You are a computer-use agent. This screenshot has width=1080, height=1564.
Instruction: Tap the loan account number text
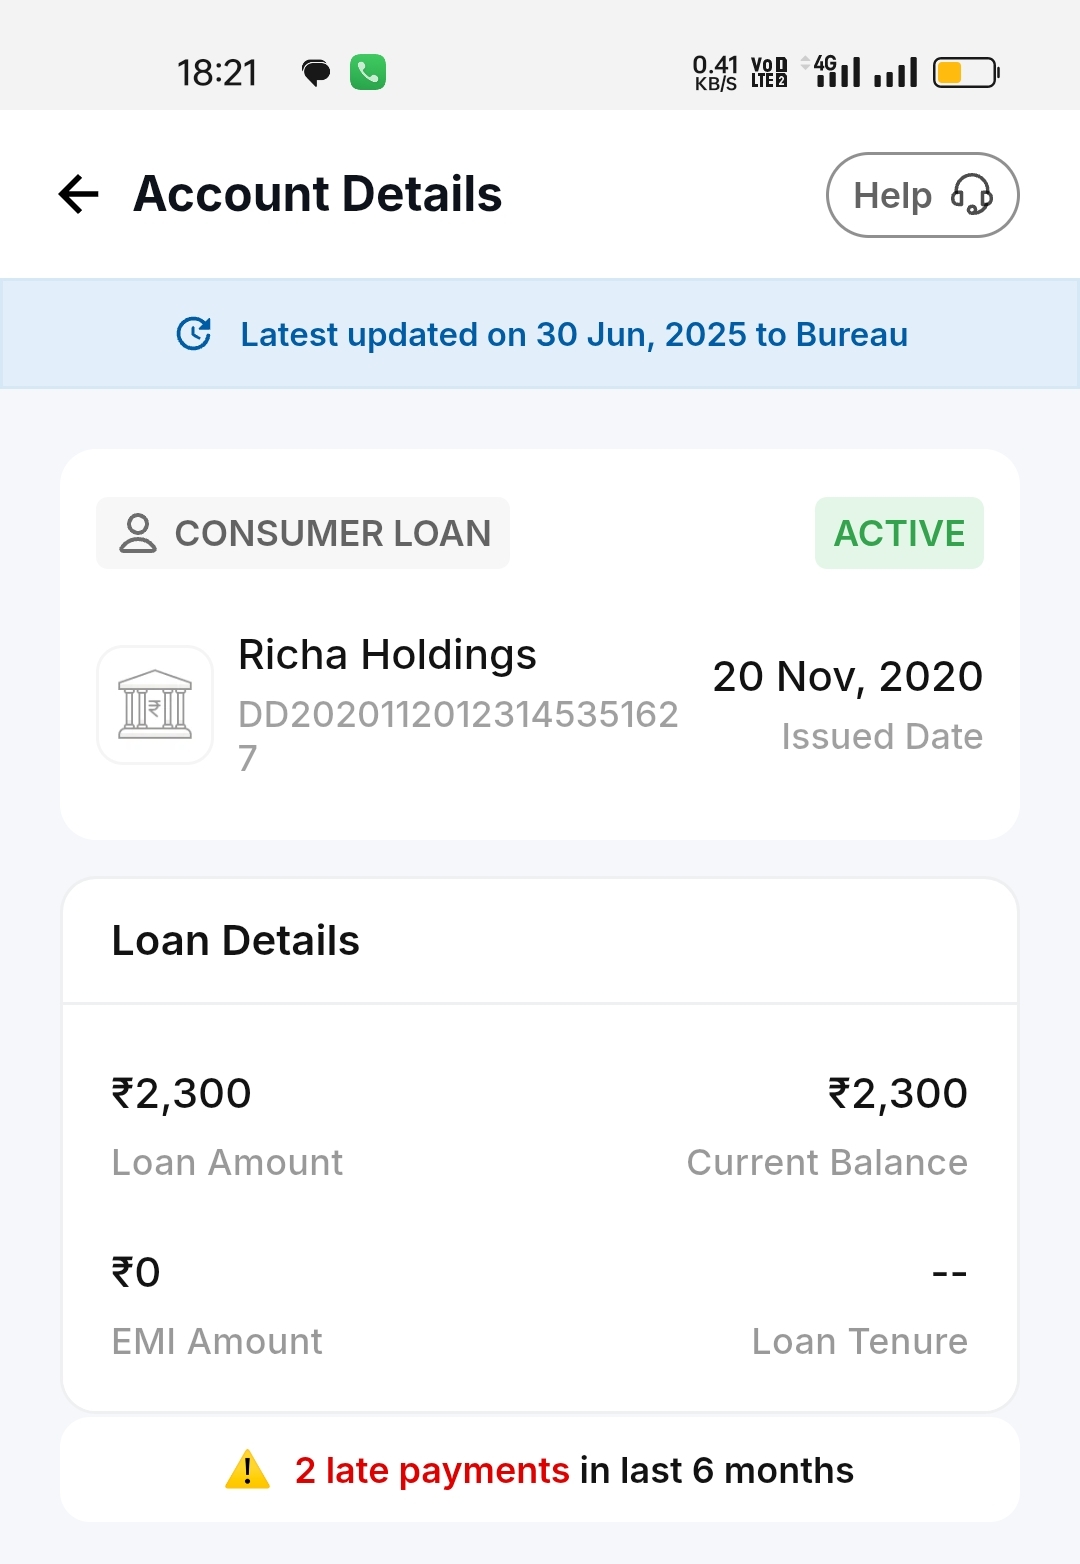tap(458, 715)
